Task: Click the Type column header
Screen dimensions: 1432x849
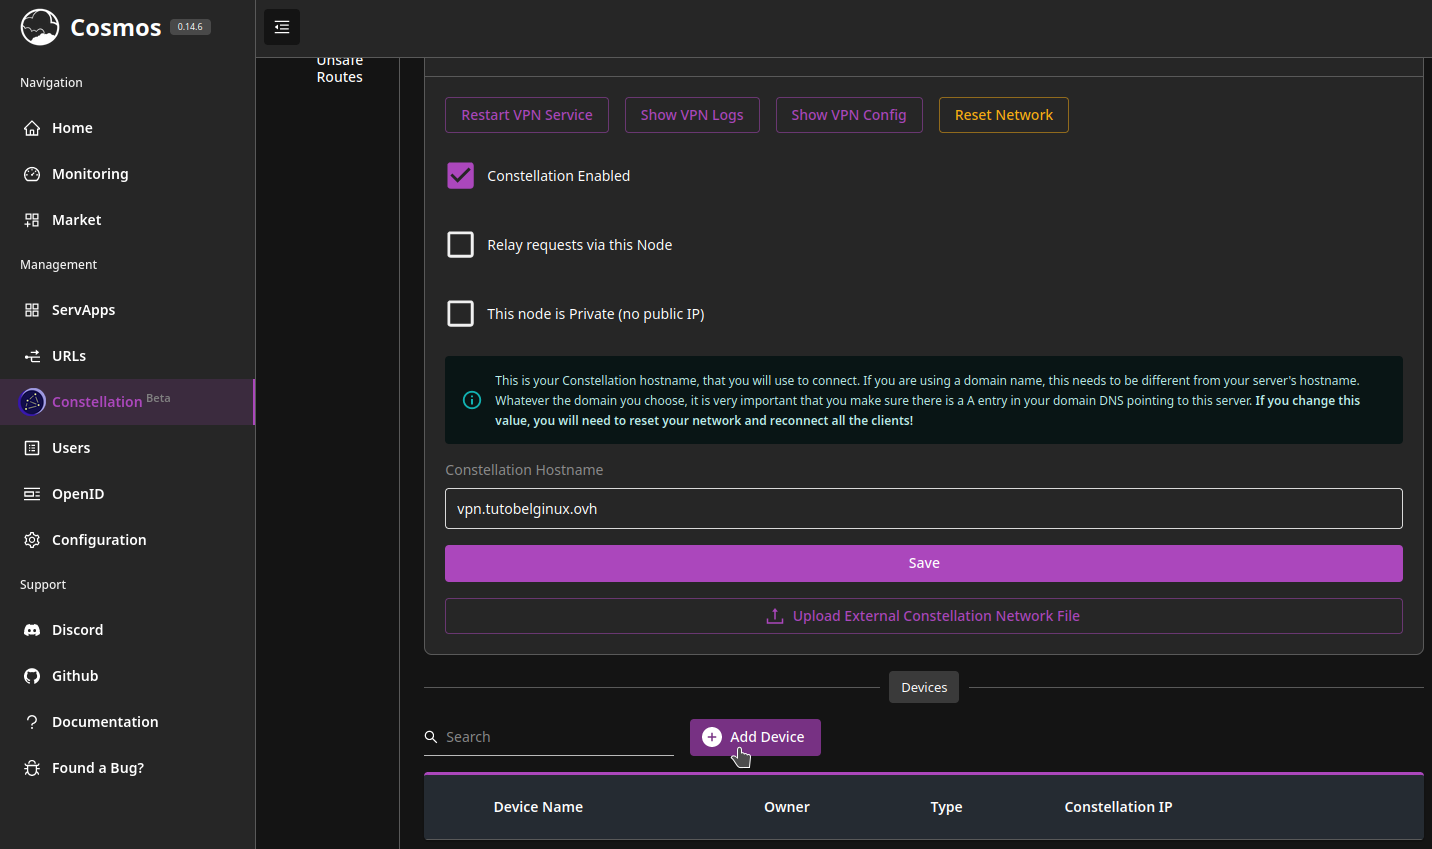Action: [946, 807]
